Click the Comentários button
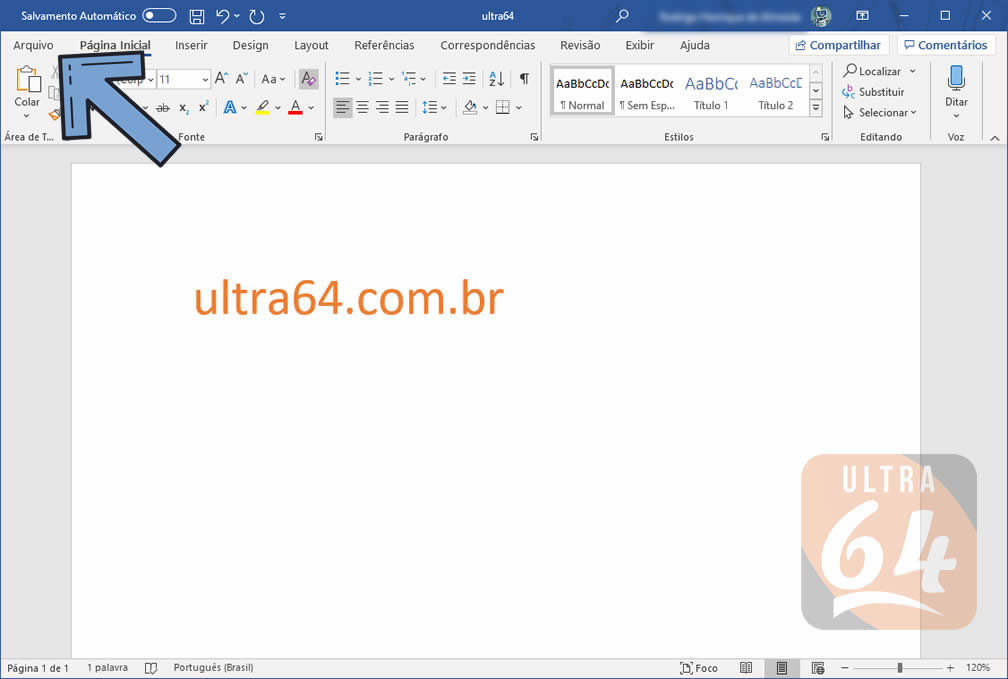Screen dimensions: 1008x679 coord(946,45)
